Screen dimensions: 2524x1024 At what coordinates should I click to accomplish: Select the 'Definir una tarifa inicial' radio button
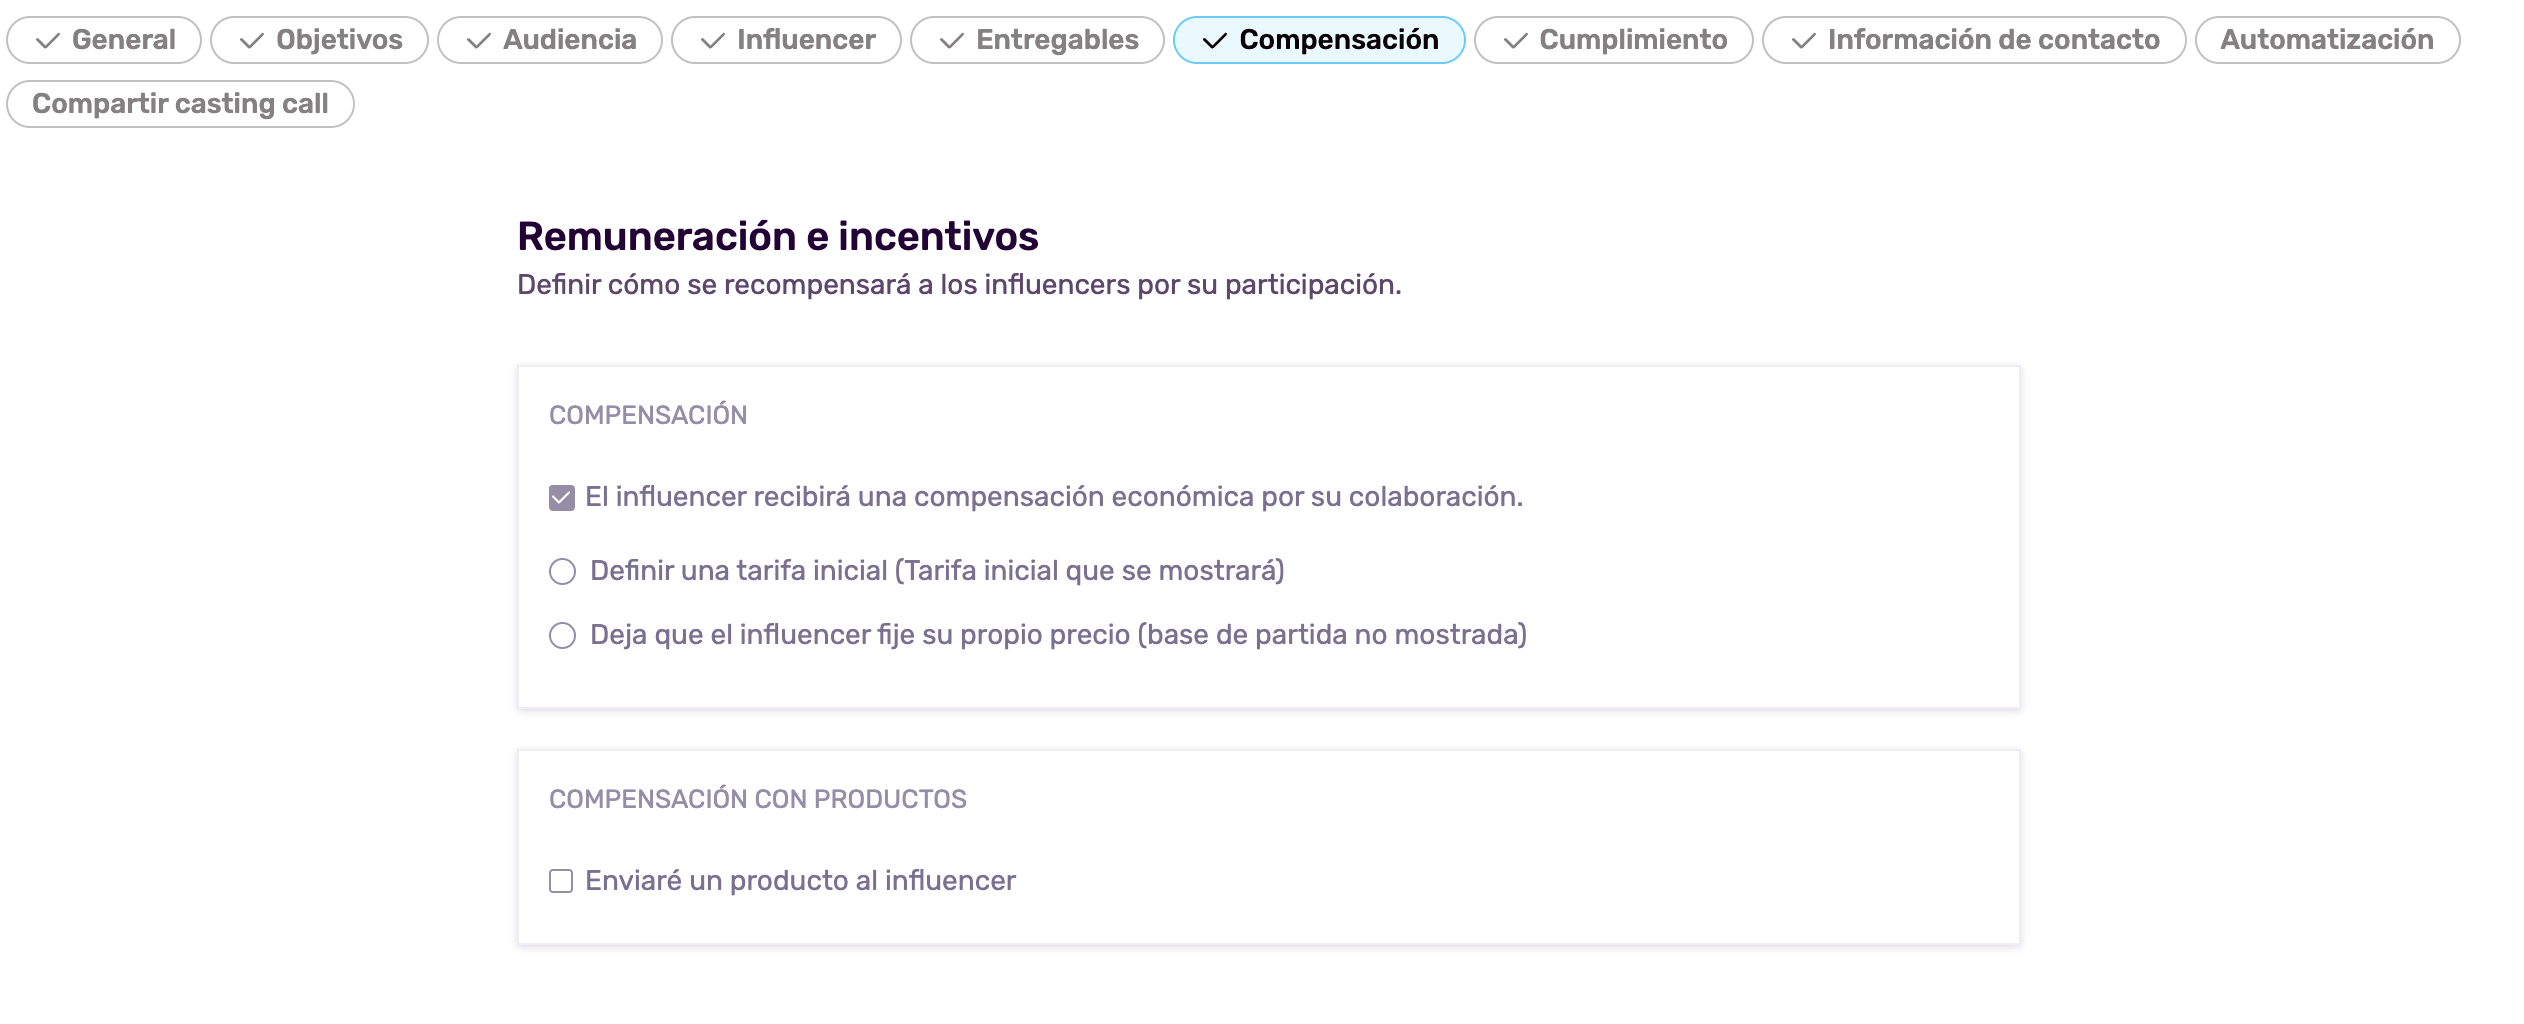click(563, 572)
